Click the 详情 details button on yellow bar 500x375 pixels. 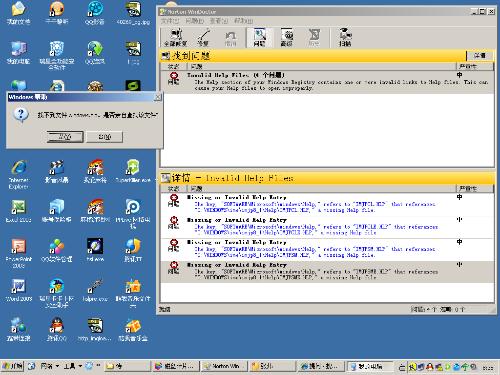pyautogui.click(x=479, y=55)
